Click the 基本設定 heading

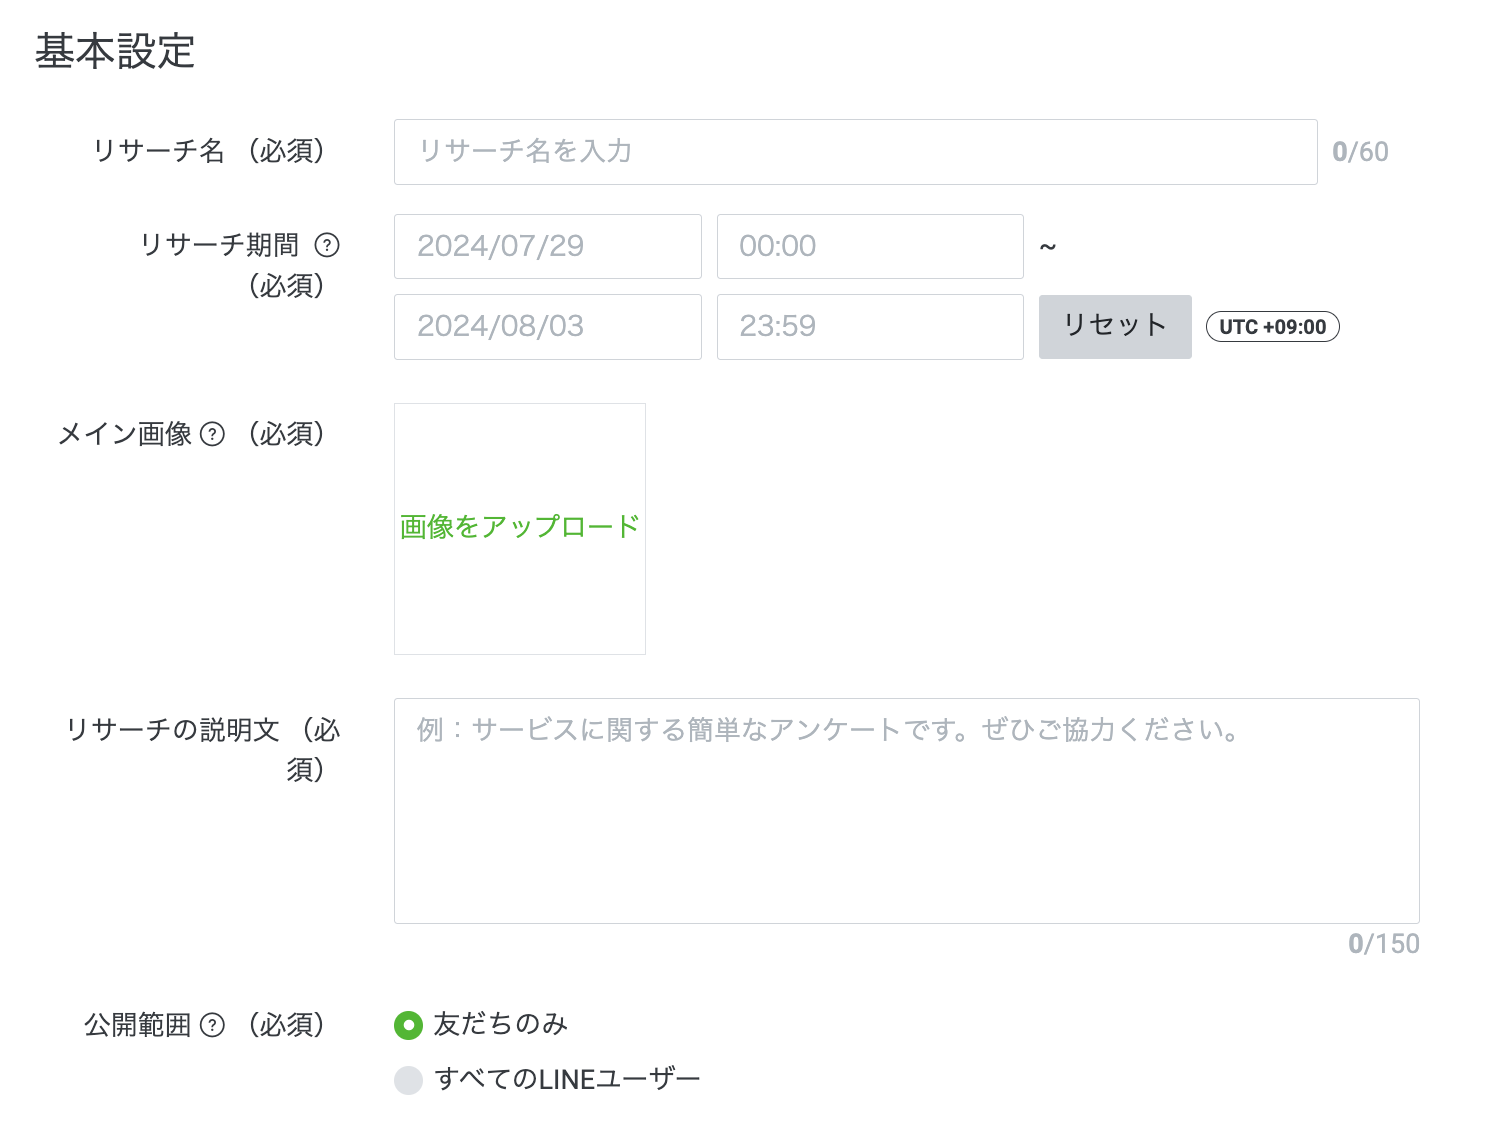(x=115, y=52)
